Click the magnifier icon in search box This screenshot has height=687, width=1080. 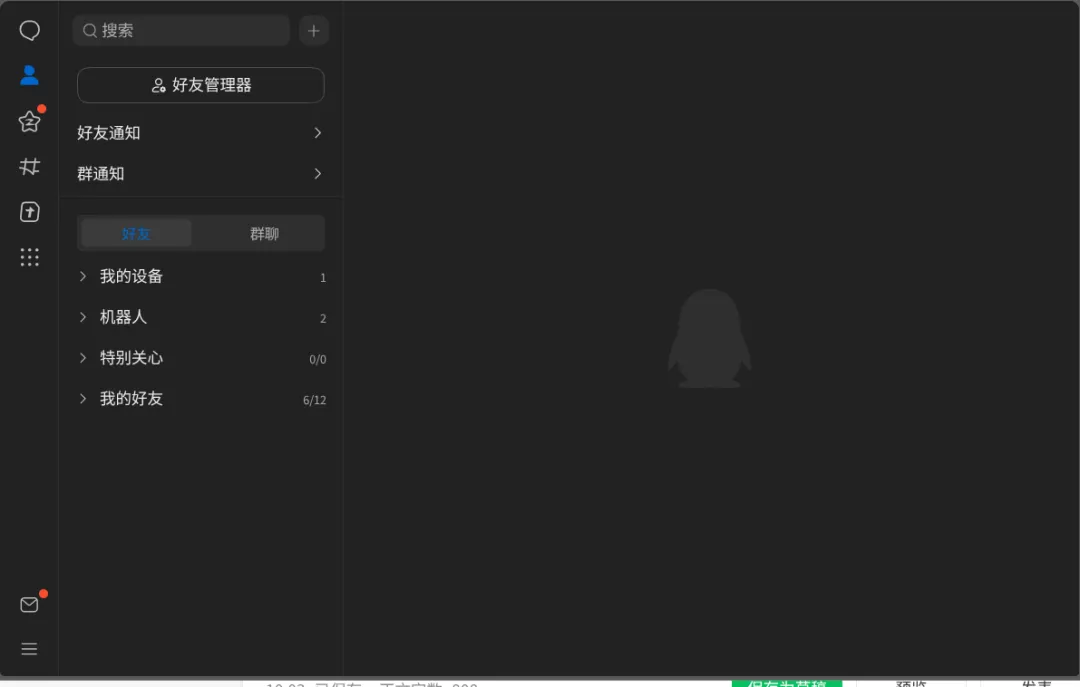click(x=90, y=30)
